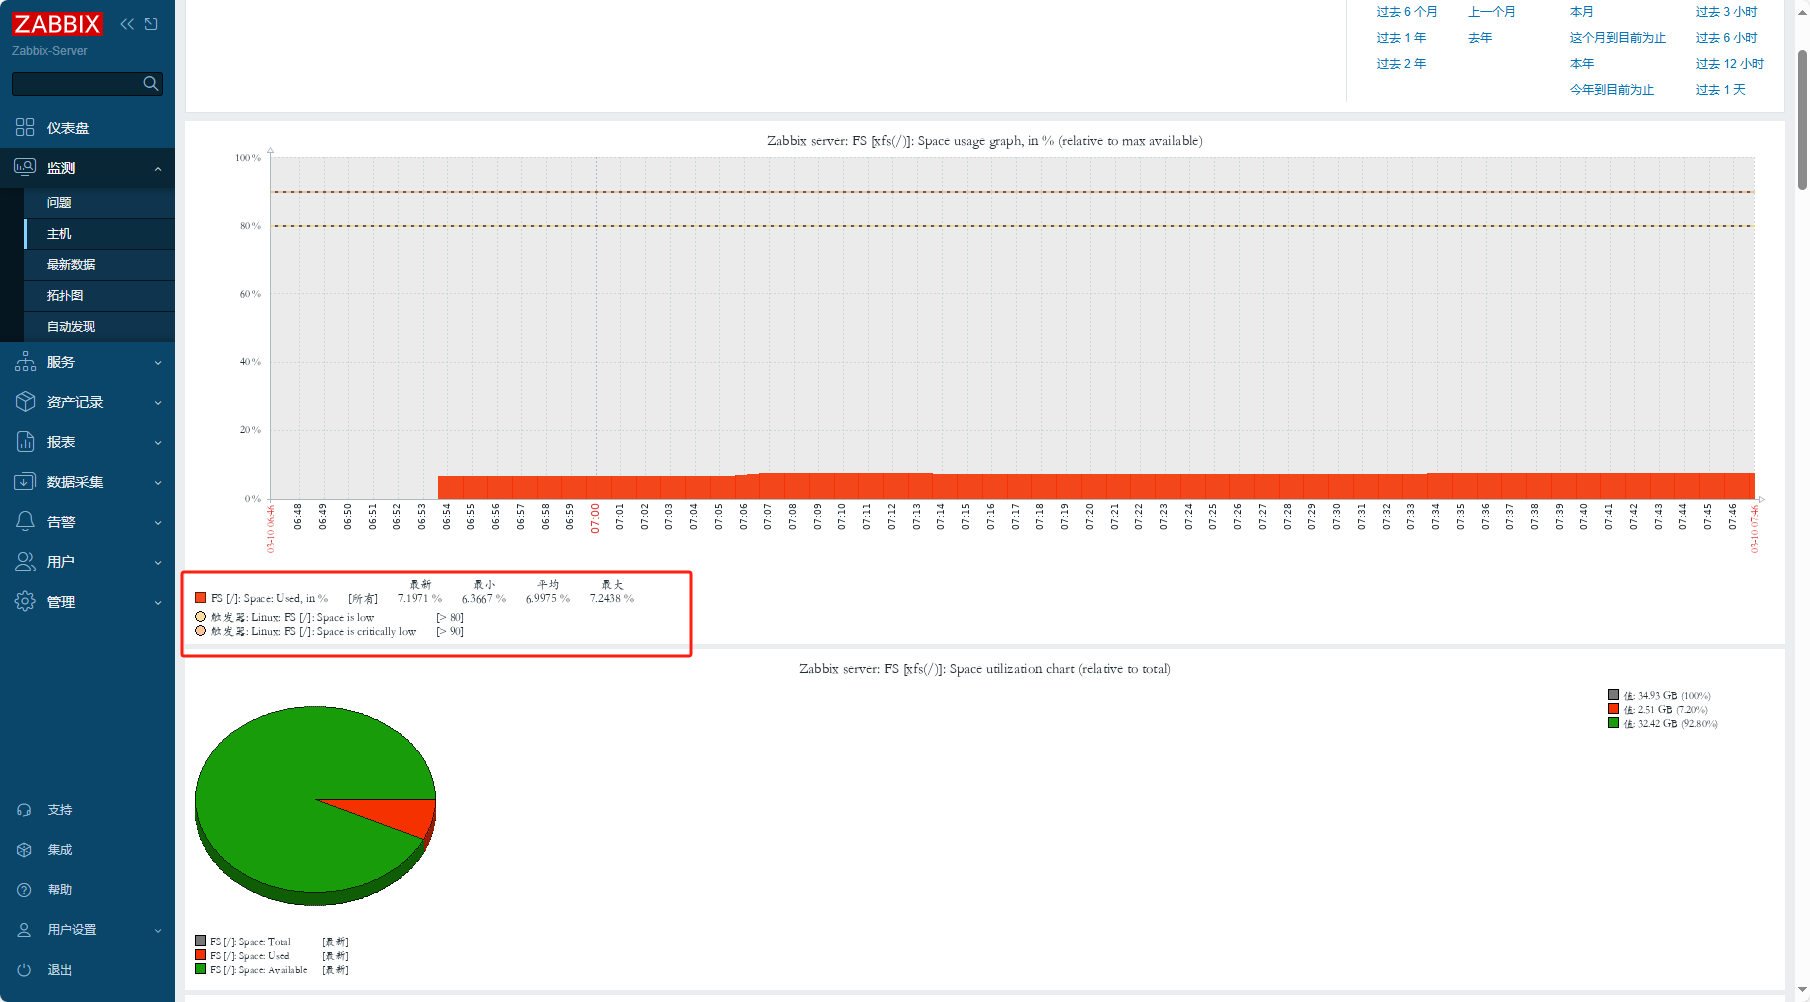The width and height of the screenshot is (1810, 1002).
Task: Click the 帮助 question mark icon
Action: [24, 890]
